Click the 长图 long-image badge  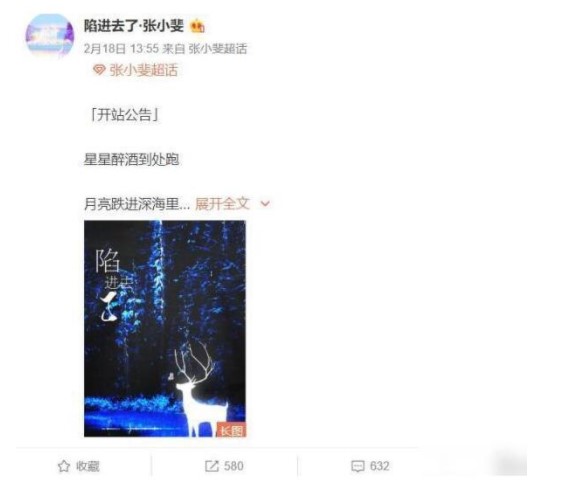click(231, 430)
